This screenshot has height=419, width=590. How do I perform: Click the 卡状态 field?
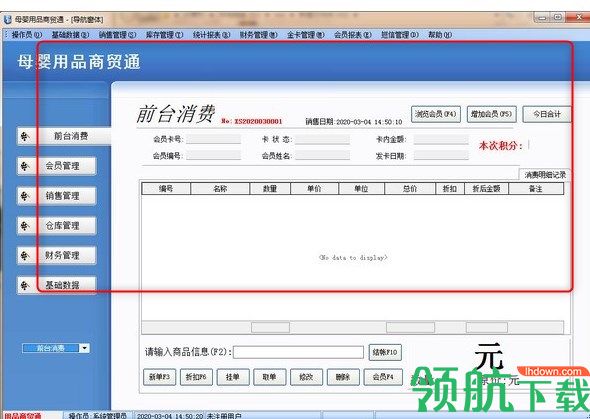(x=322, y=140)
